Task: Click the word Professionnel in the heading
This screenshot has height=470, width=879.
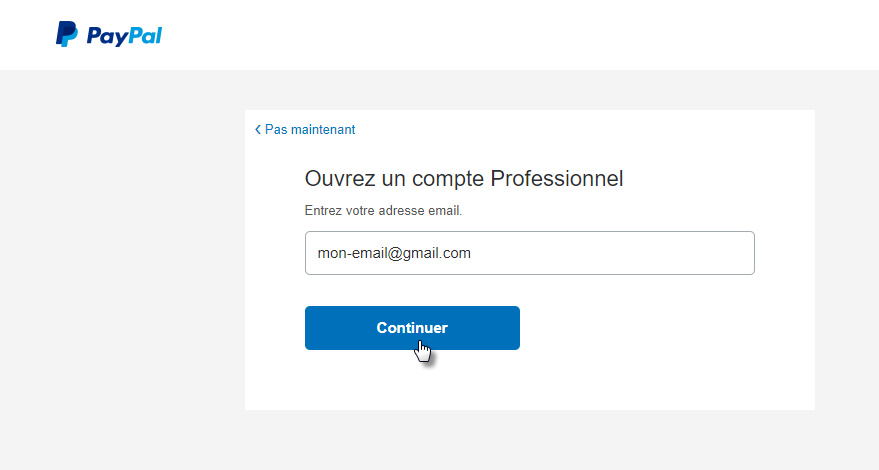Action: 556,179
